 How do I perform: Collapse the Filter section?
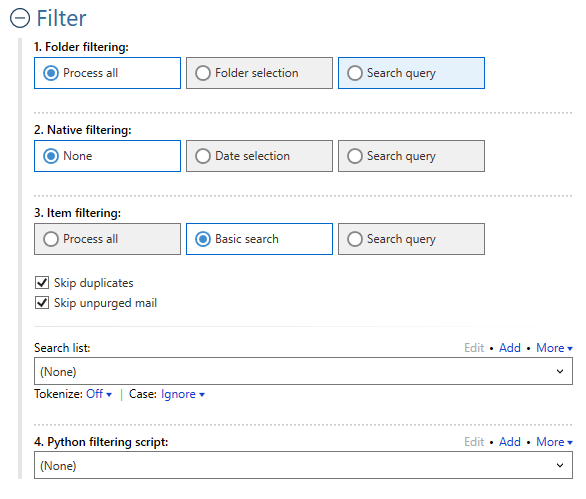[x=19, y=18]
